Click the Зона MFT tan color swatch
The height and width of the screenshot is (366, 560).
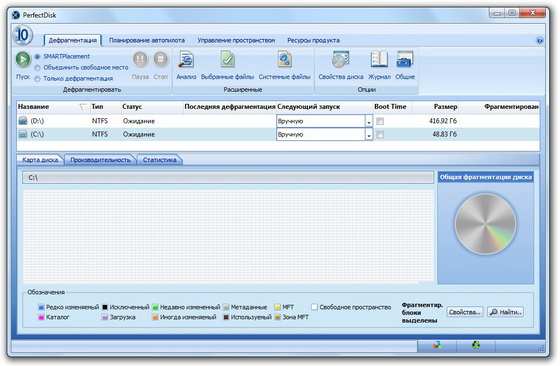278,317
